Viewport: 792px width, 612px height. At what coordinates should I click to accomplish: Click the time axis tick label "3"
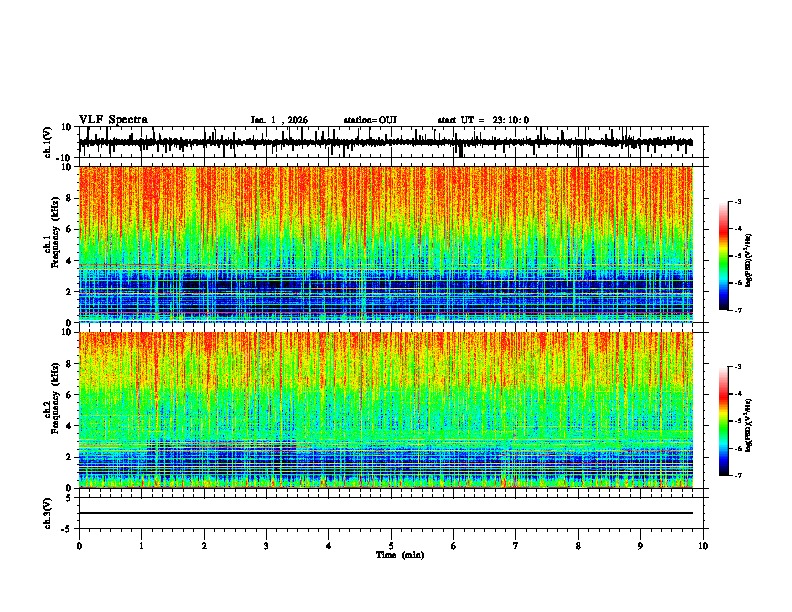pos(266,546)
